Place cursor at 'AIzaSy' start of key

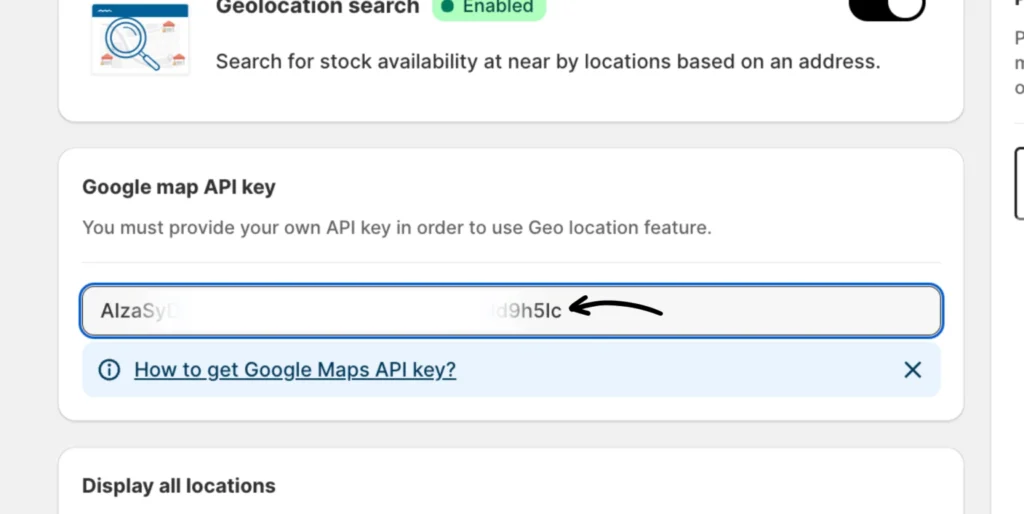click(101, 311)
